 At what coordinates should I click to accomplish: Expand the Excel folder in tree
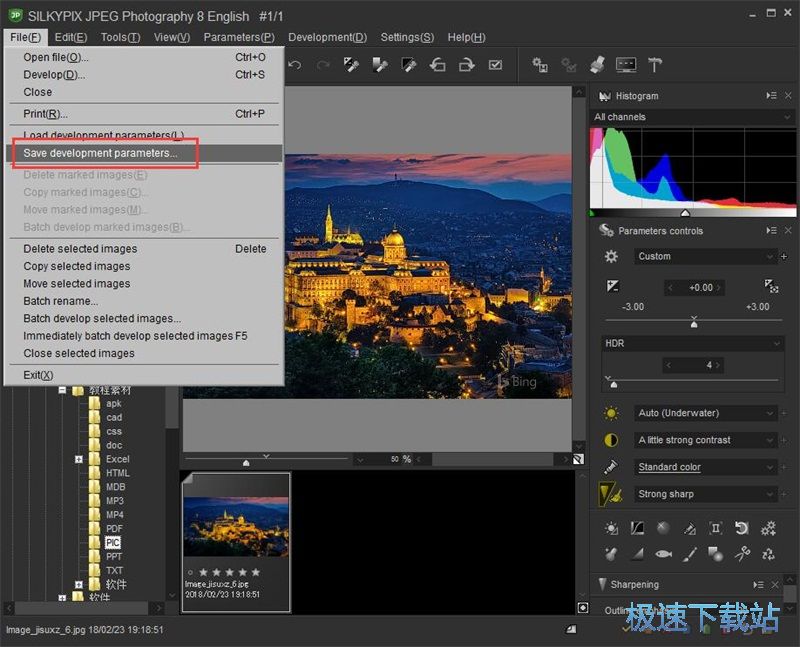[x=79, y=459]
